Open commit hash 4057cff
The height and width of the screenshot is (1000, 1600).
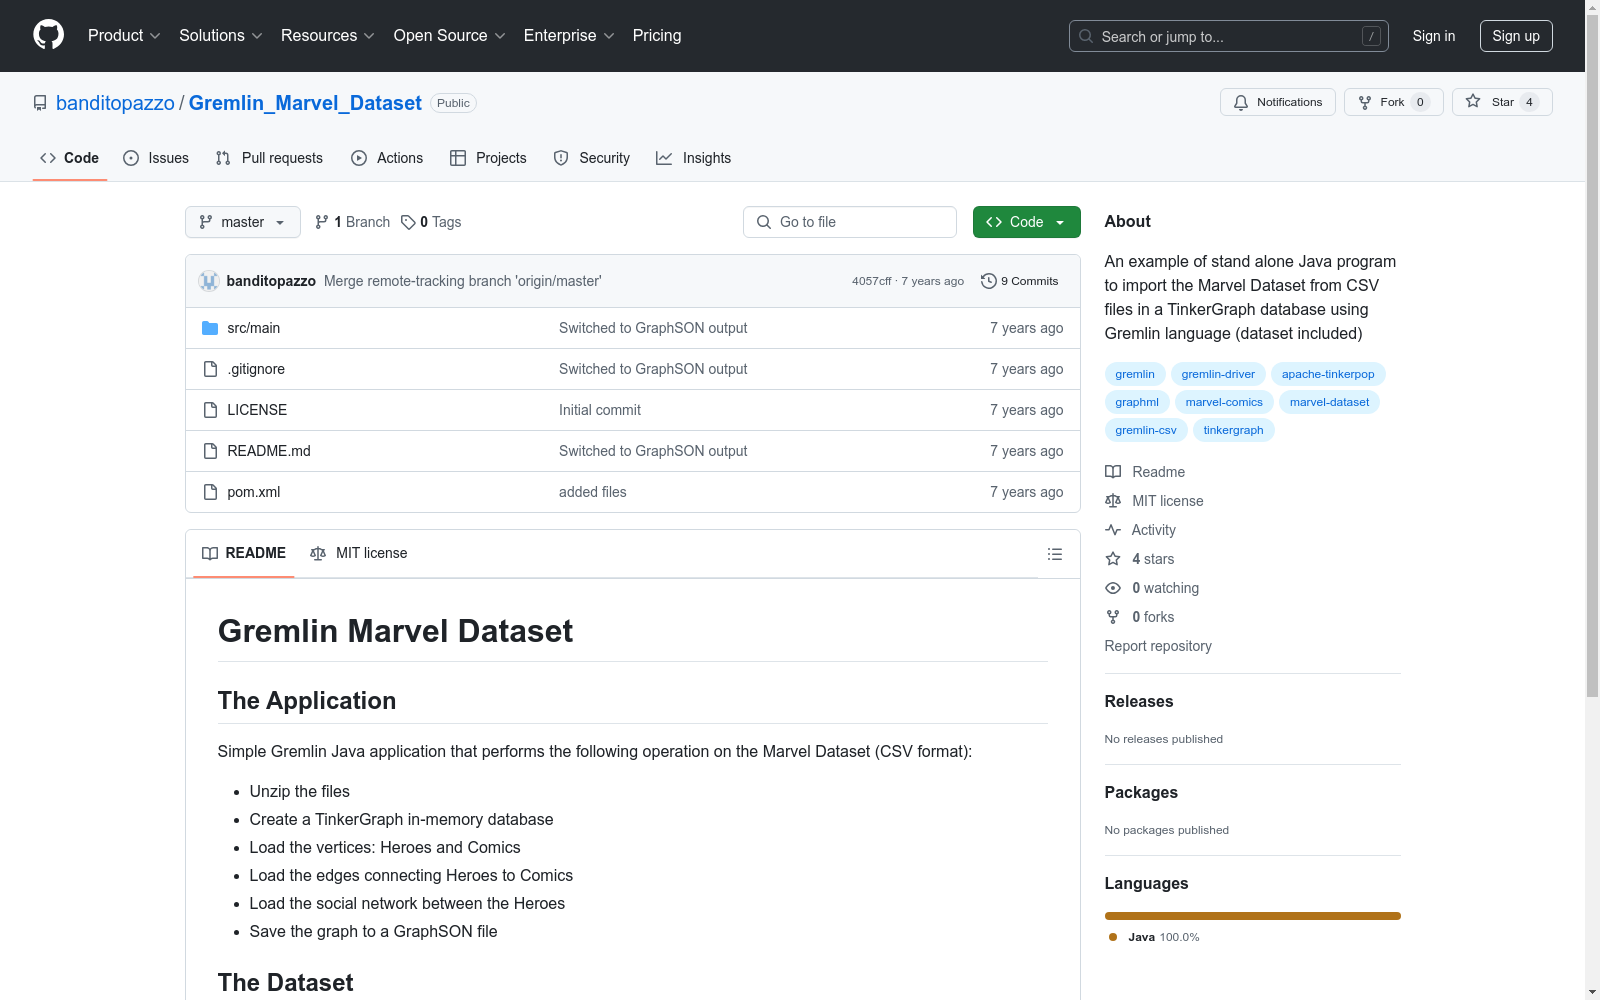871,281
